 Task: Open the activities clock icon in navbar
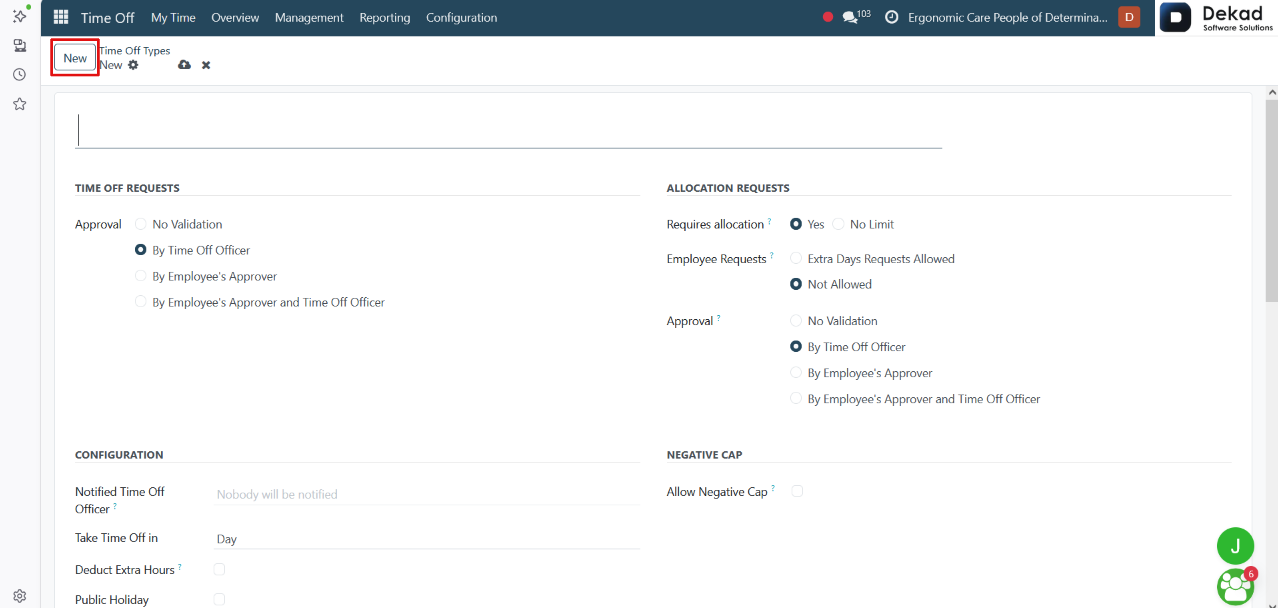click(x=891, y=17)
